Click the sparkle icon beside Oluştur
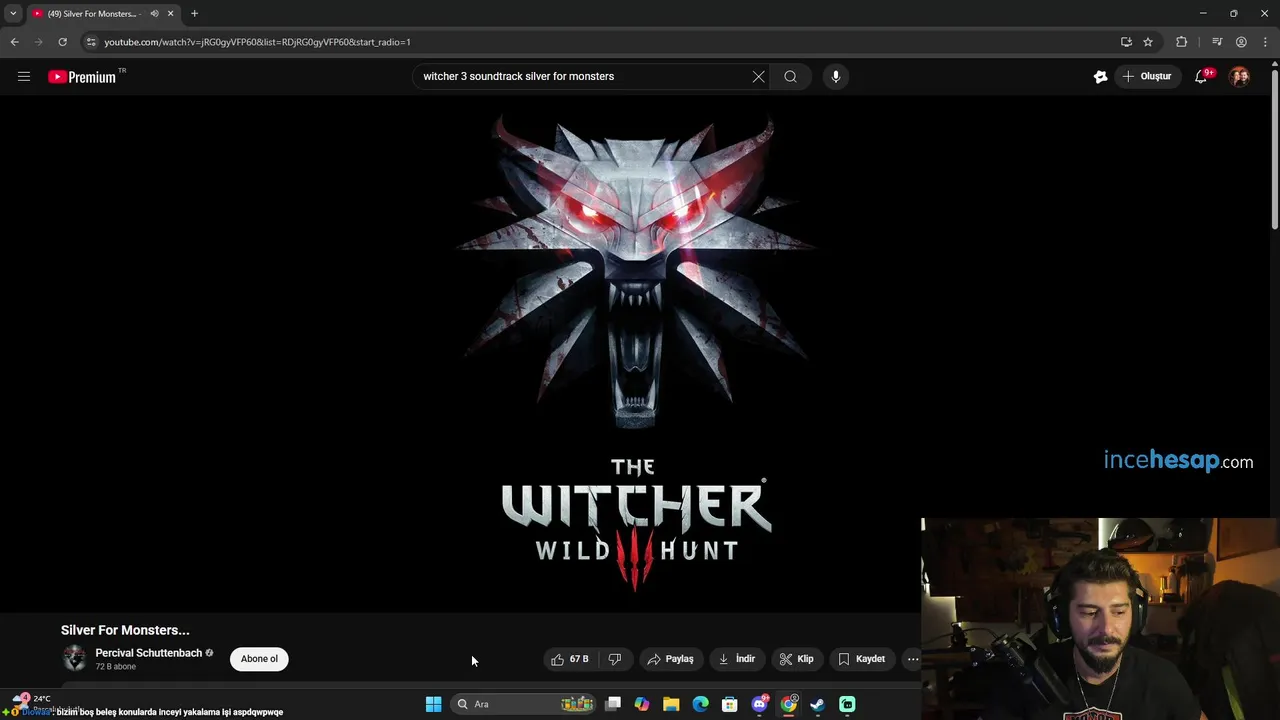 pyautogui.click(x=1100, y=76)
